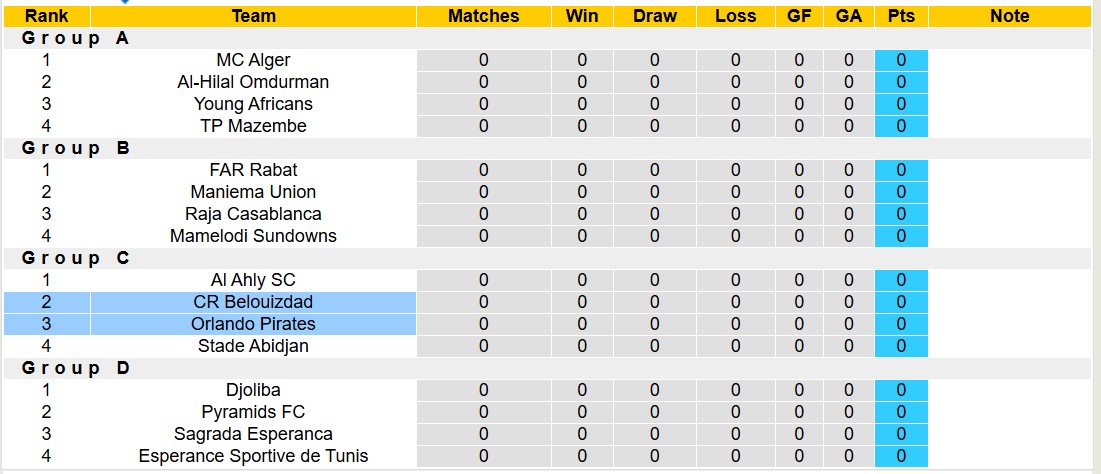1101x474 pixels.
Task: Click Djoliba in Group D
Action: 253,390
